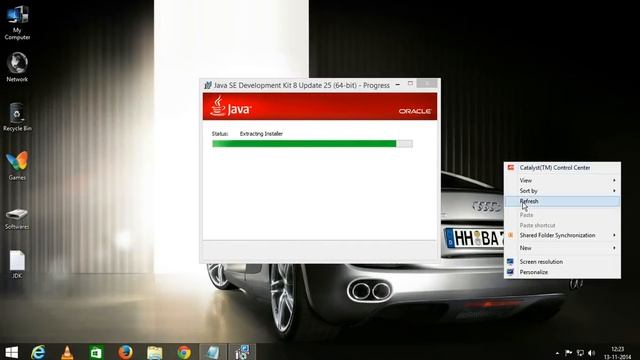The height and width of the screenshot is (360, 640).
Task: Open Windows Store from taskbar
Action: [x=96, y=352]
